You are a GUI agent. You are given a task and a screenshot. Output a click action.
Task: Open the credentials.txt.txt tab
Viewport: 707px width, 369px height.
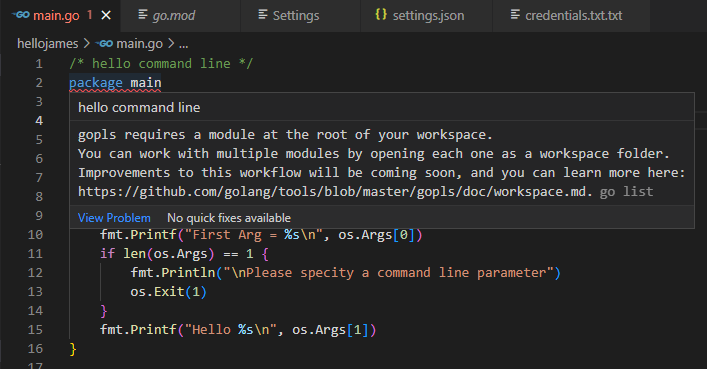[571, 16]
